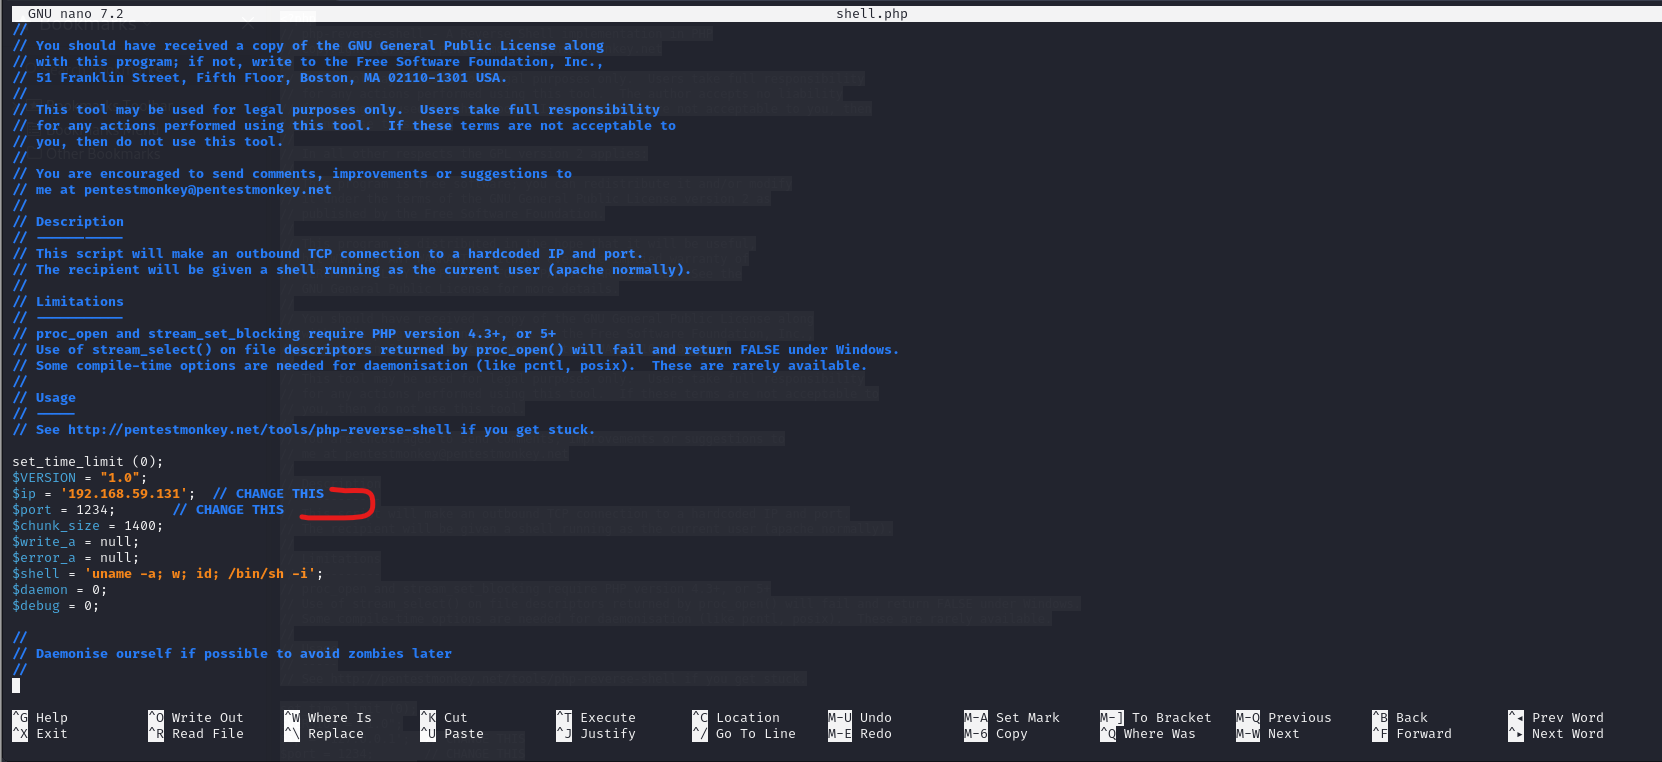Click the $daemon = 0; line

click(60, 590)
